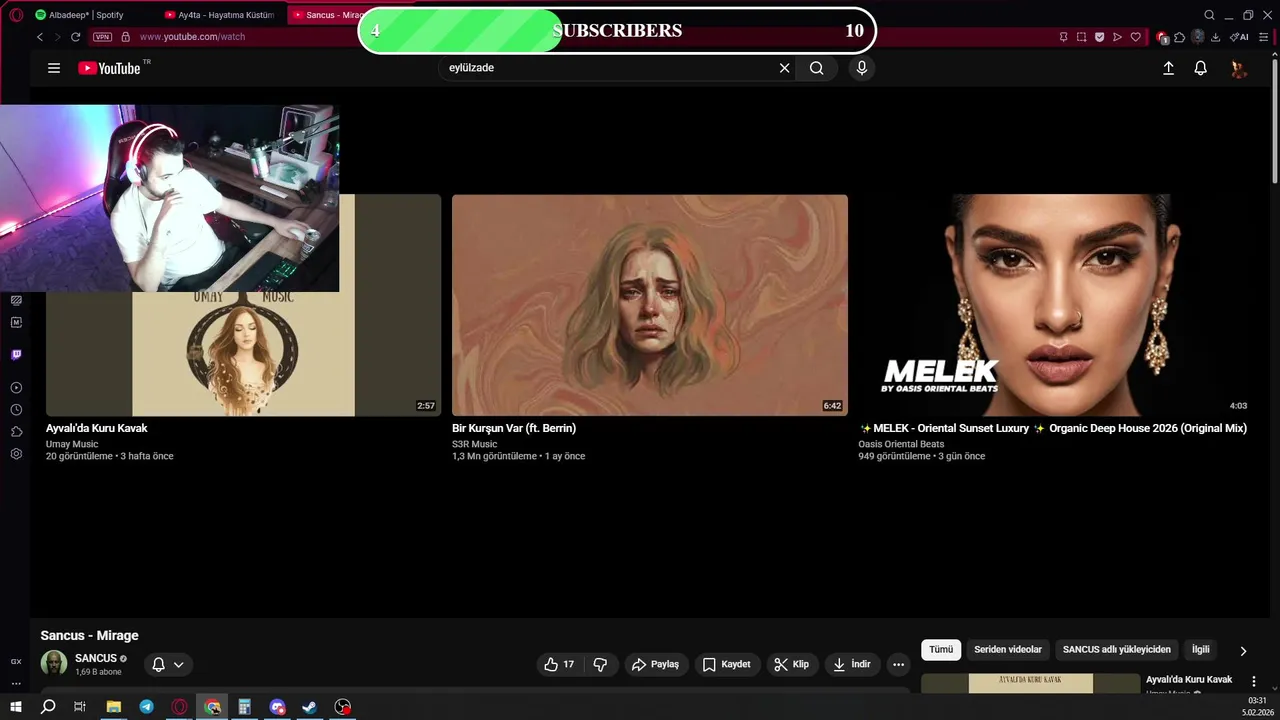The height and width of the screenshot is (720, 1280).
Task: Open the browser downloads icon
Action: pos(1215,37)
